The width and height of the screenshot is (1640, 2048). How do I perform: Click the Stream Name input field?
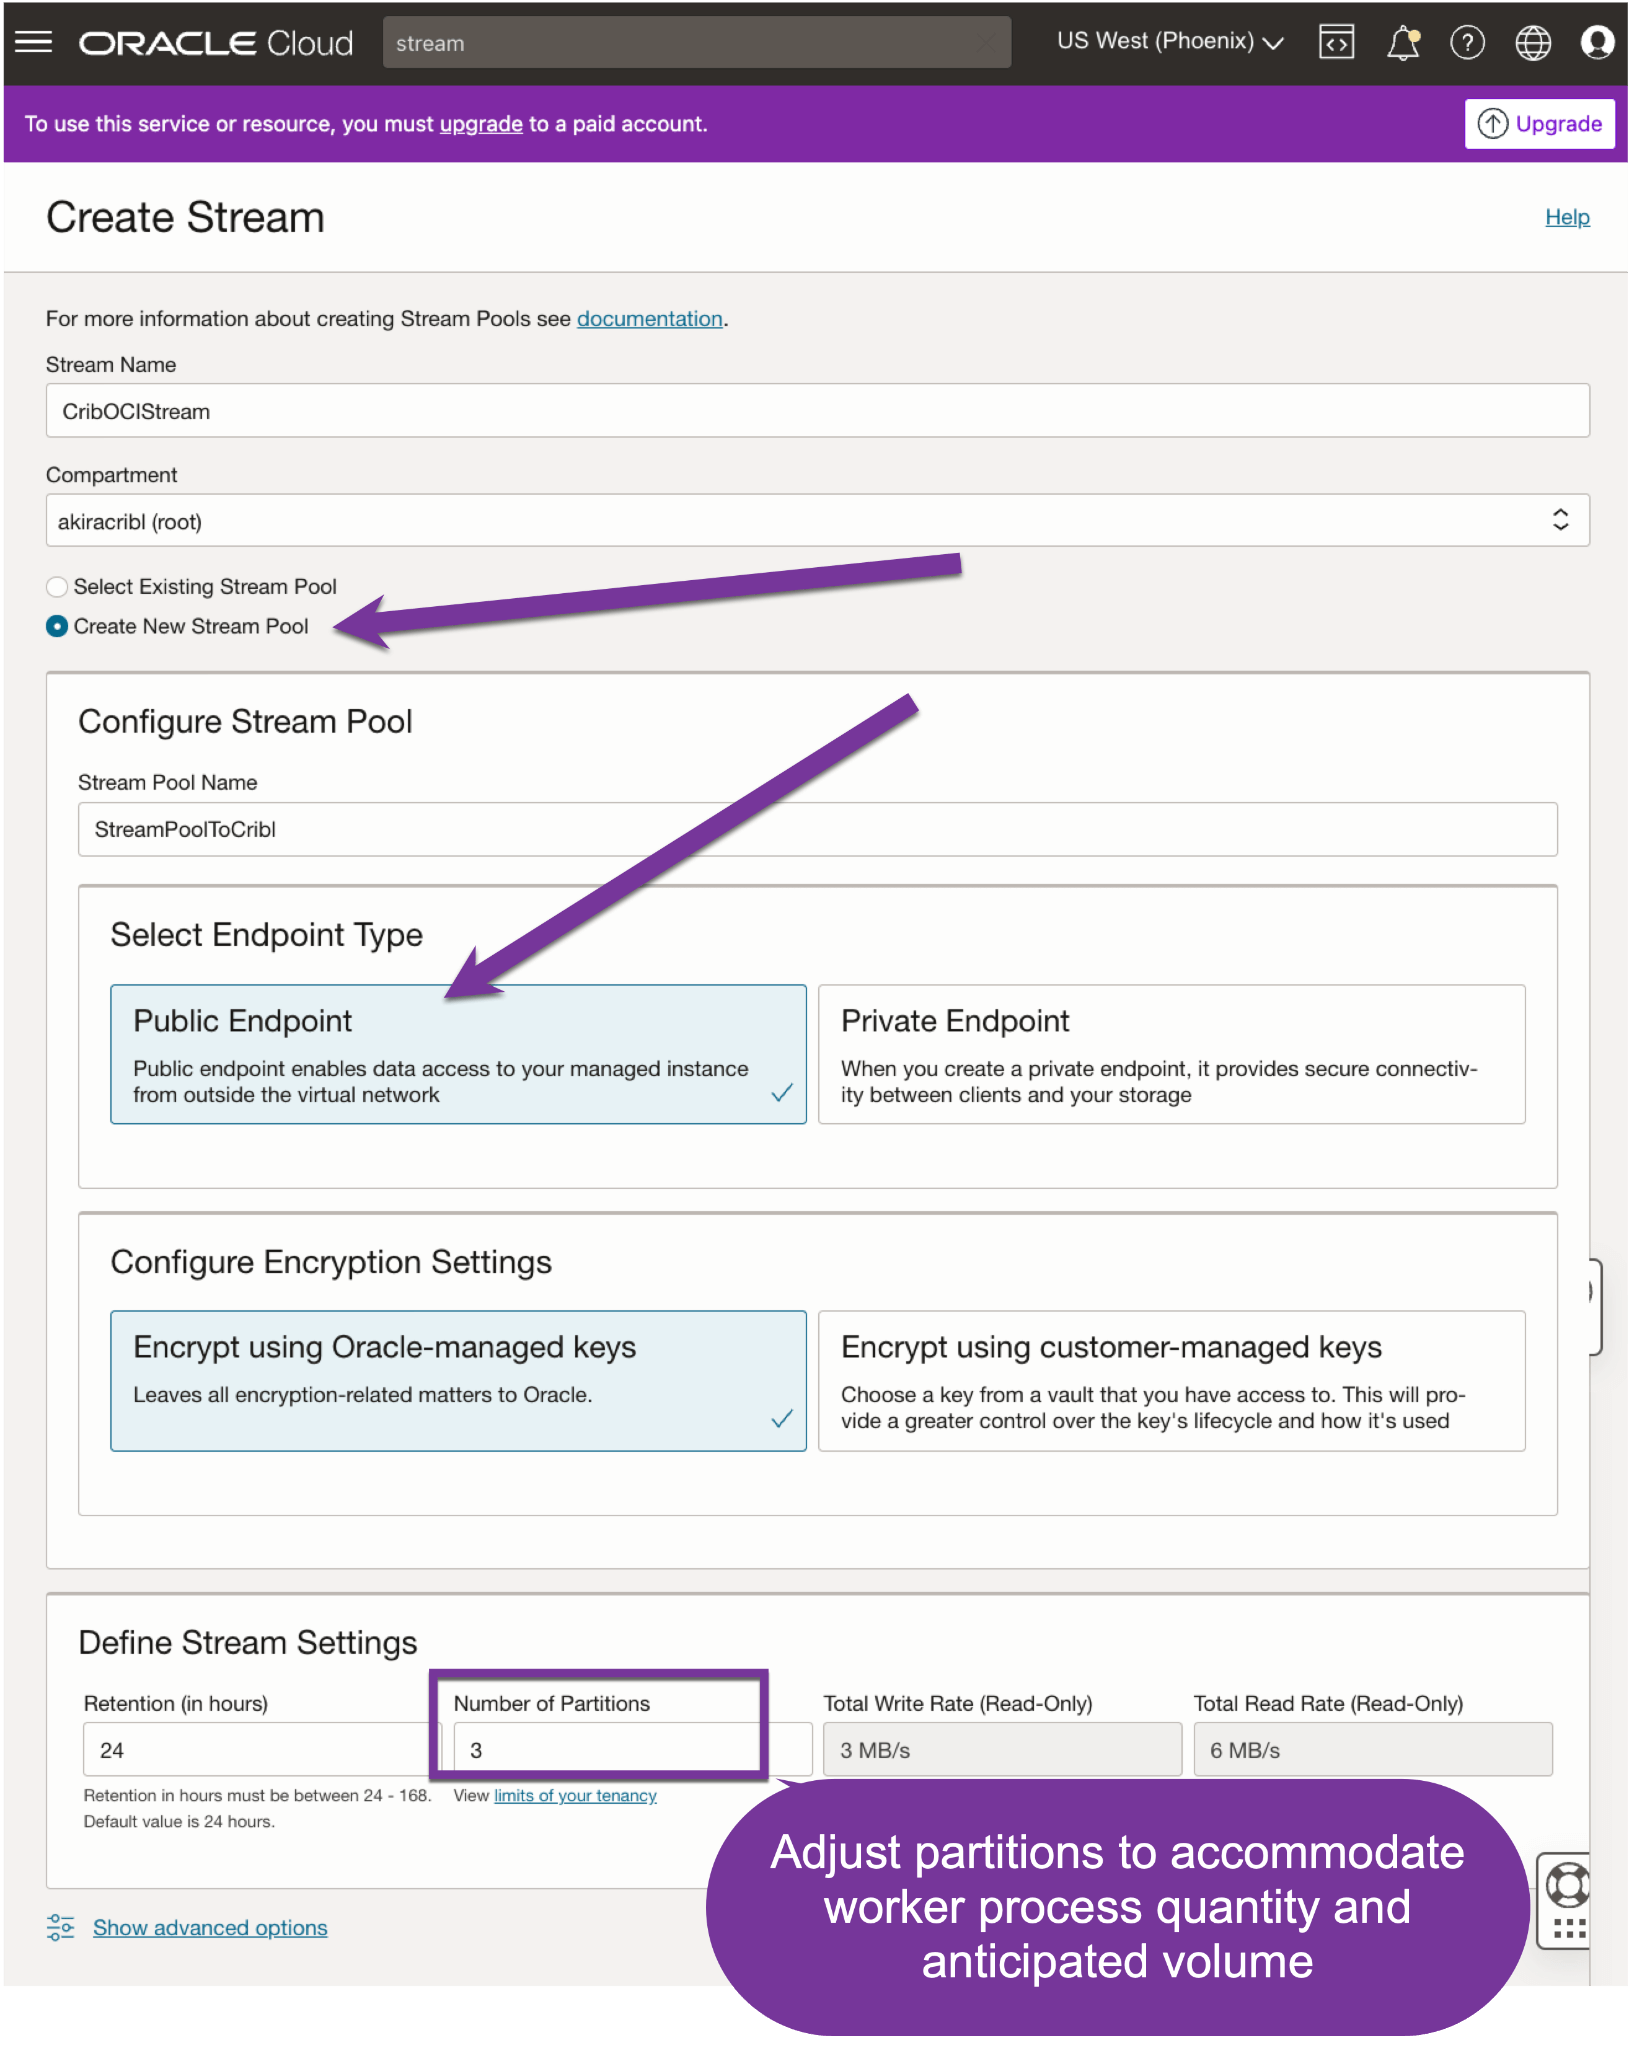pos(817,411)
